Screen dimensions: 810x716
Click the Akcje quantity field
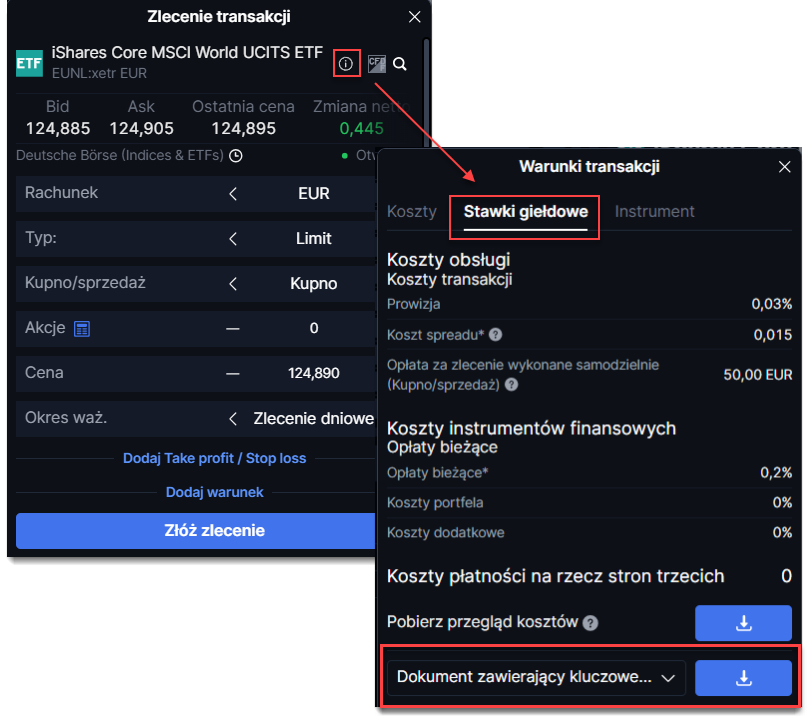point(314,329)
